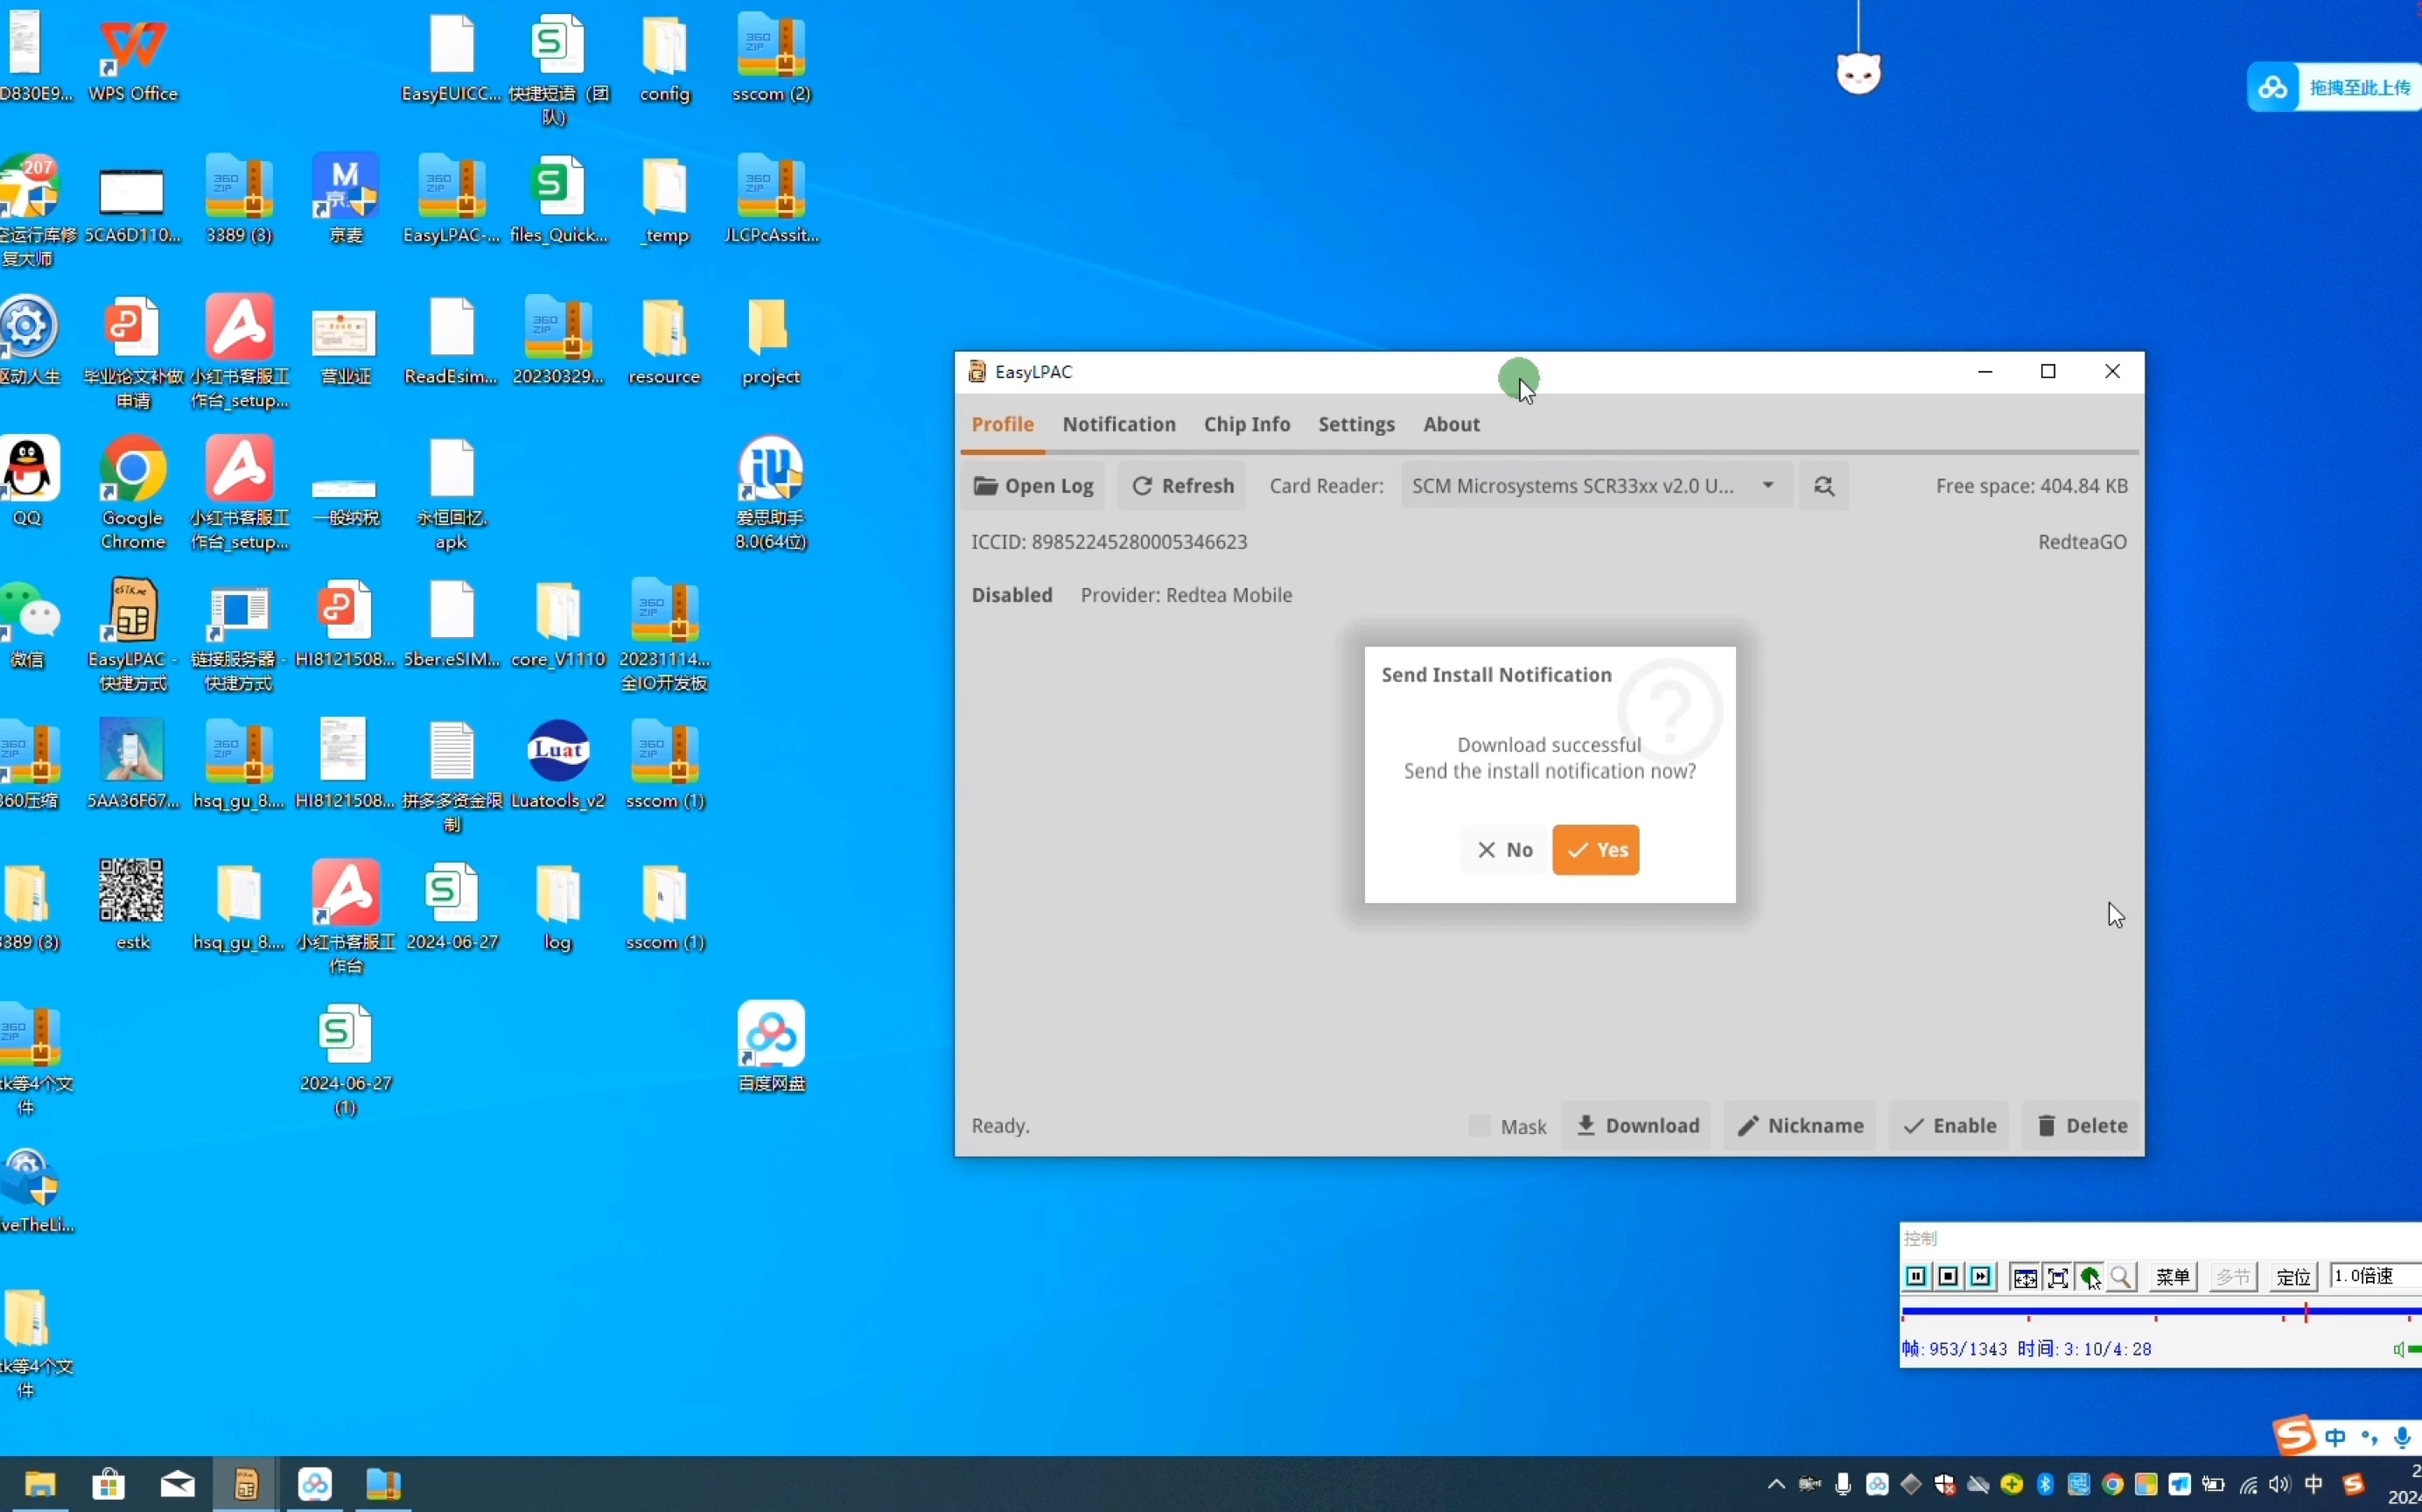The width and height of the screenshot is (2422, 1512).
Task: Click the Download icon in EasyLPAC toolbar
Action: 1585,1123
